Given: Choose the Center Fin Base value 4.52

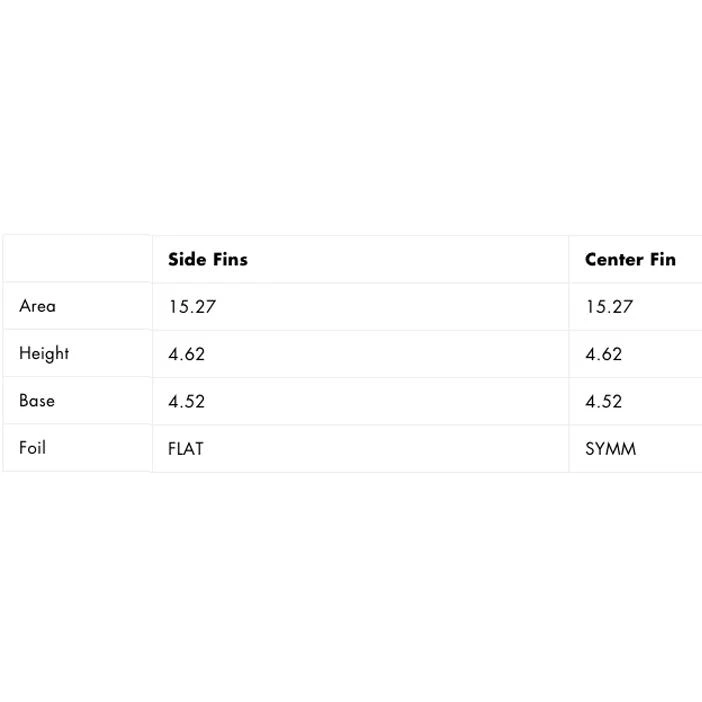Looking at the screenshot, I should [x=603, y=401].
